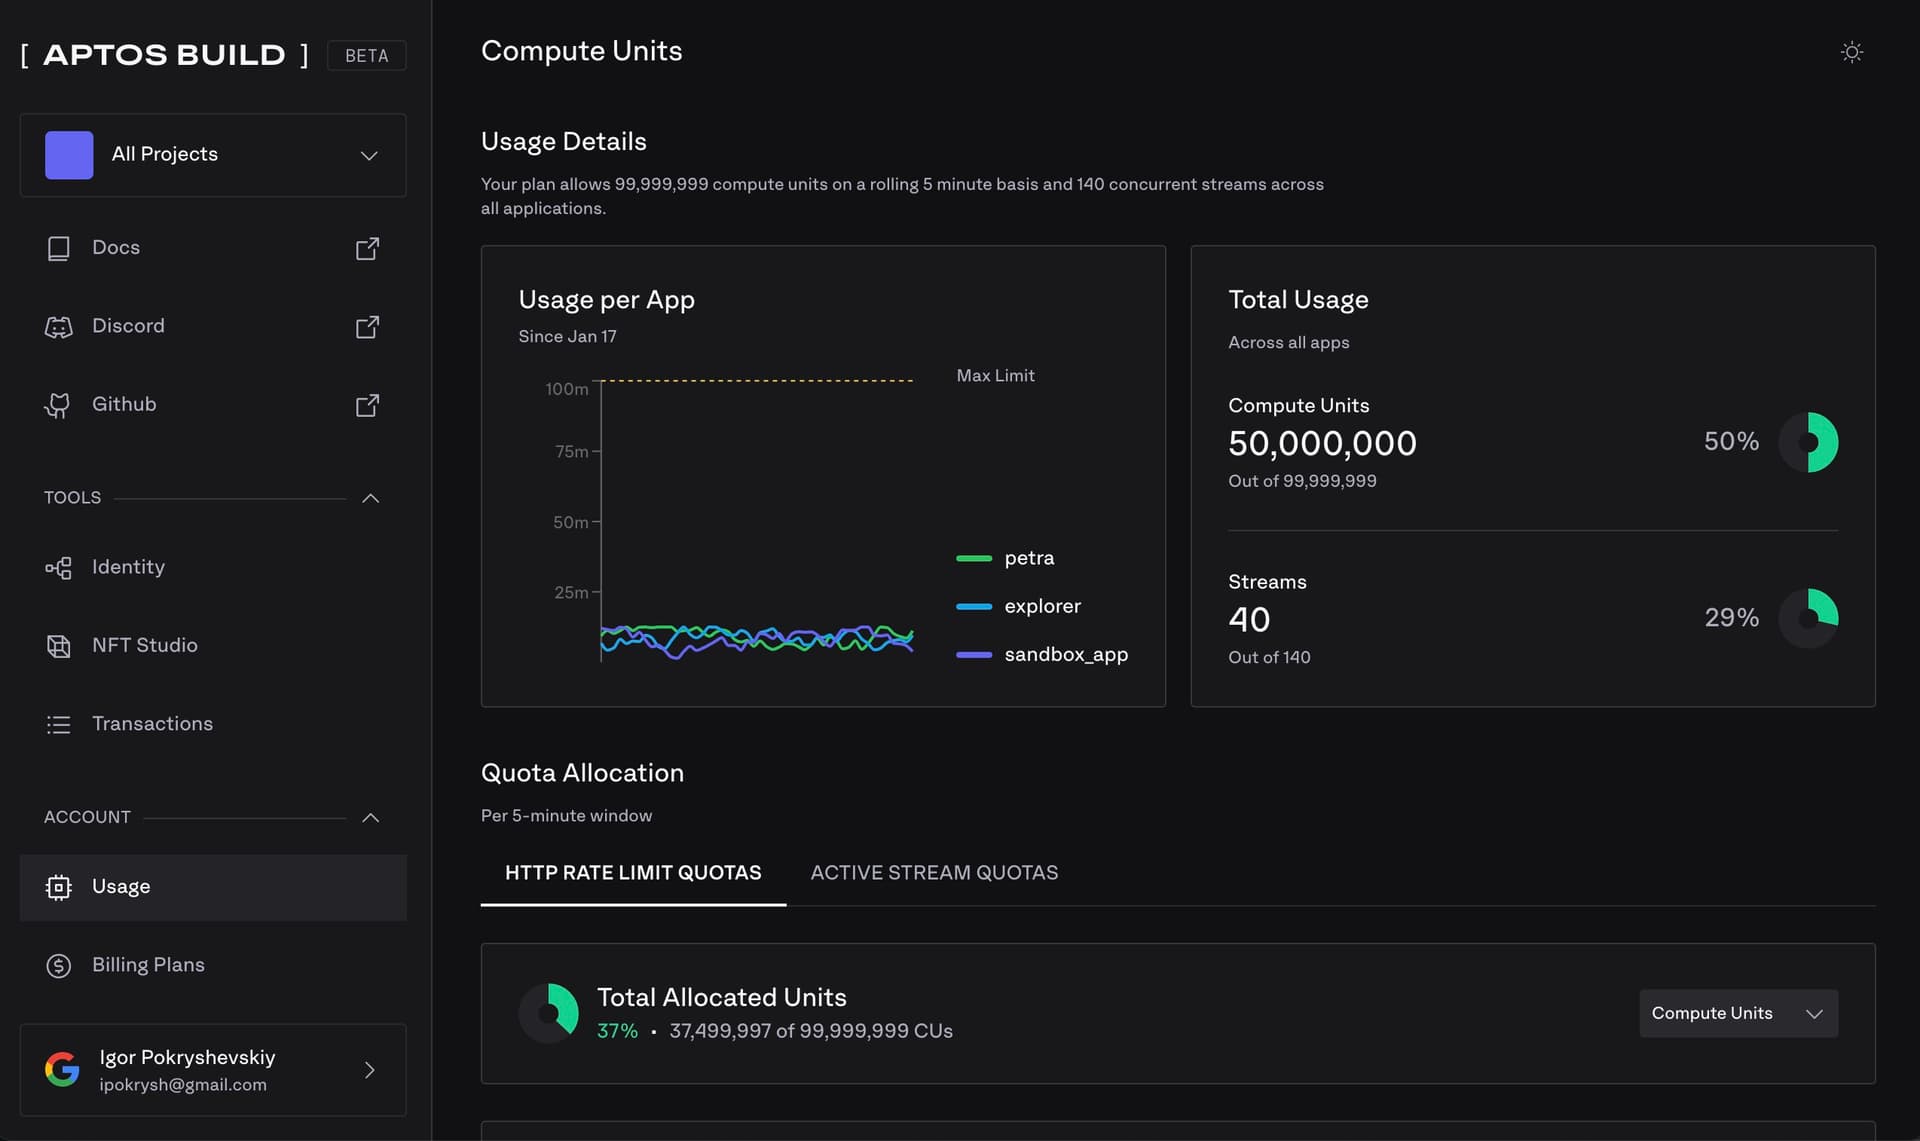
Task: Click the Discord icon in sidebar
Action: pos(59,327)
